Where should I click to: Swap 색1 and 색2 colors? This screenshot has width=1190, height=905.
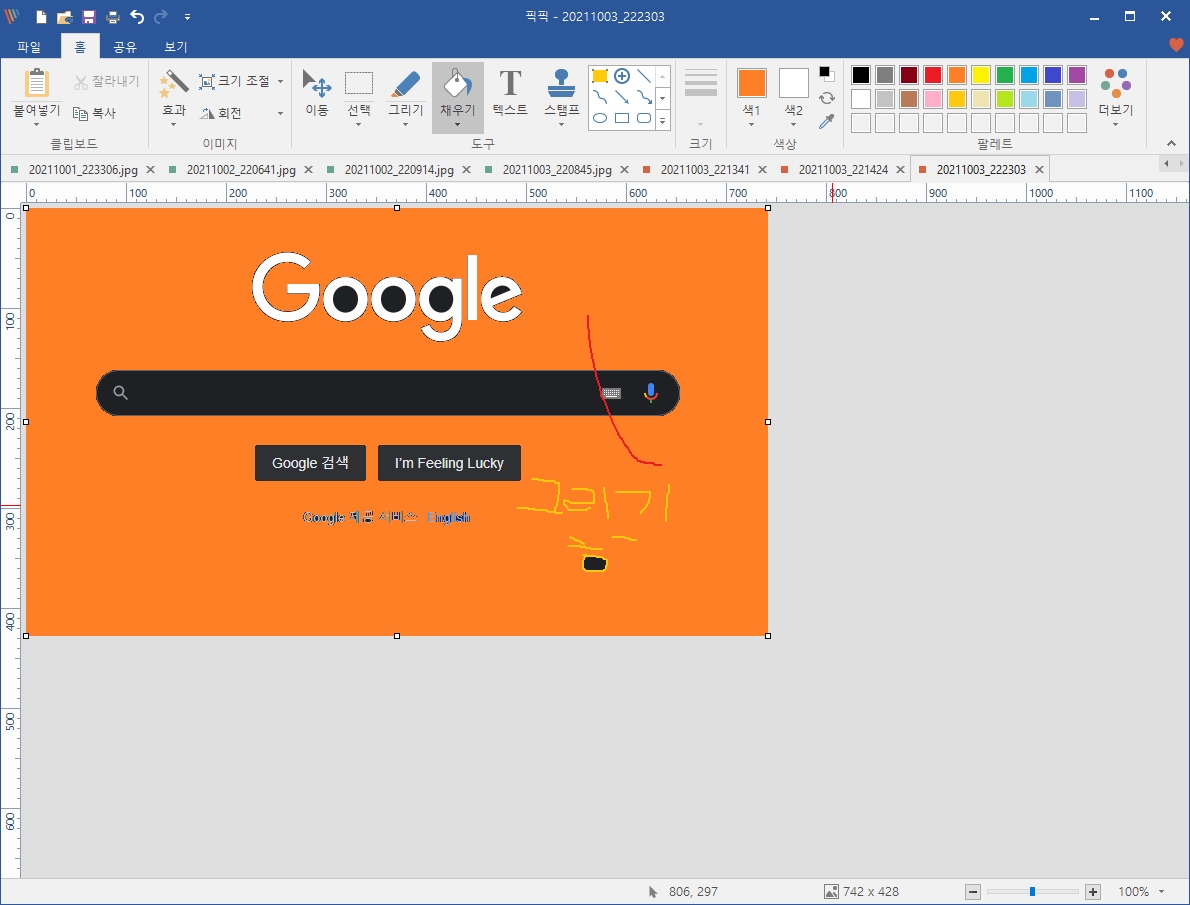pyautogui.click(x=826, y=98)
